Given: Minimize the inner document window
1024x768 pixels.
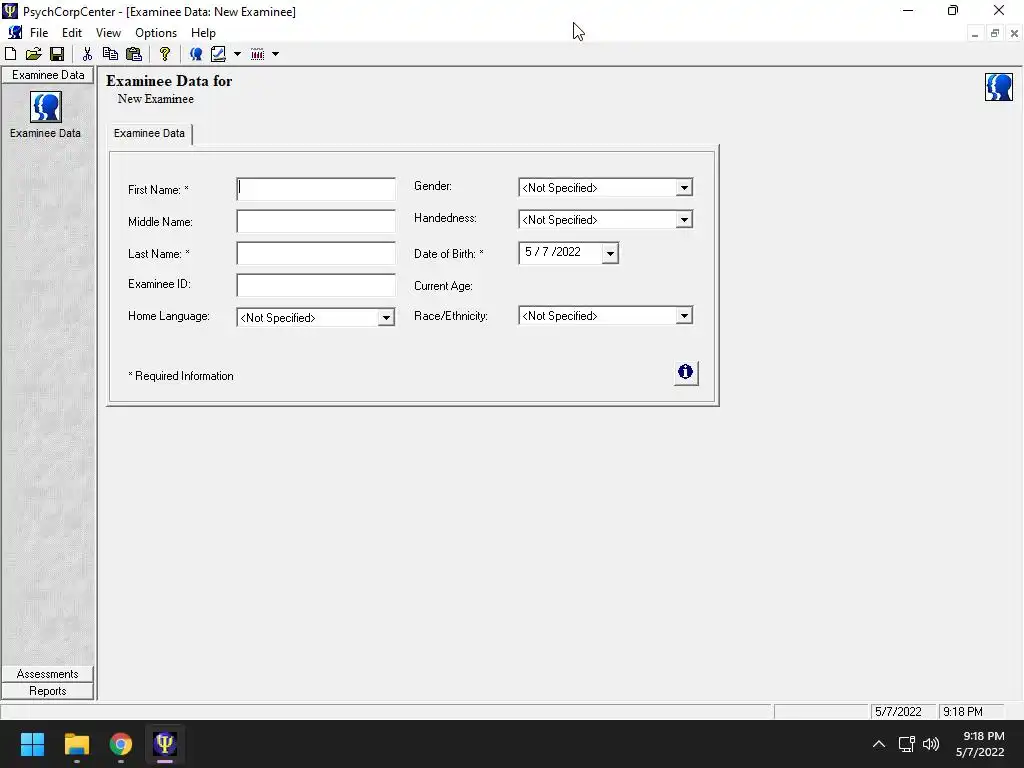Looking at the screenshot, I should click(x=975, y=34).
